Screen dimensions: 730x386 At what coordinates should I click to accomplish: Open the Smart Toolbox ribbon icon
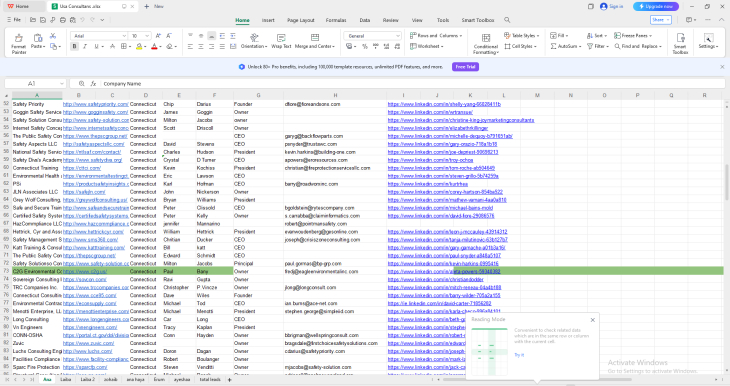tap(680, 43)
